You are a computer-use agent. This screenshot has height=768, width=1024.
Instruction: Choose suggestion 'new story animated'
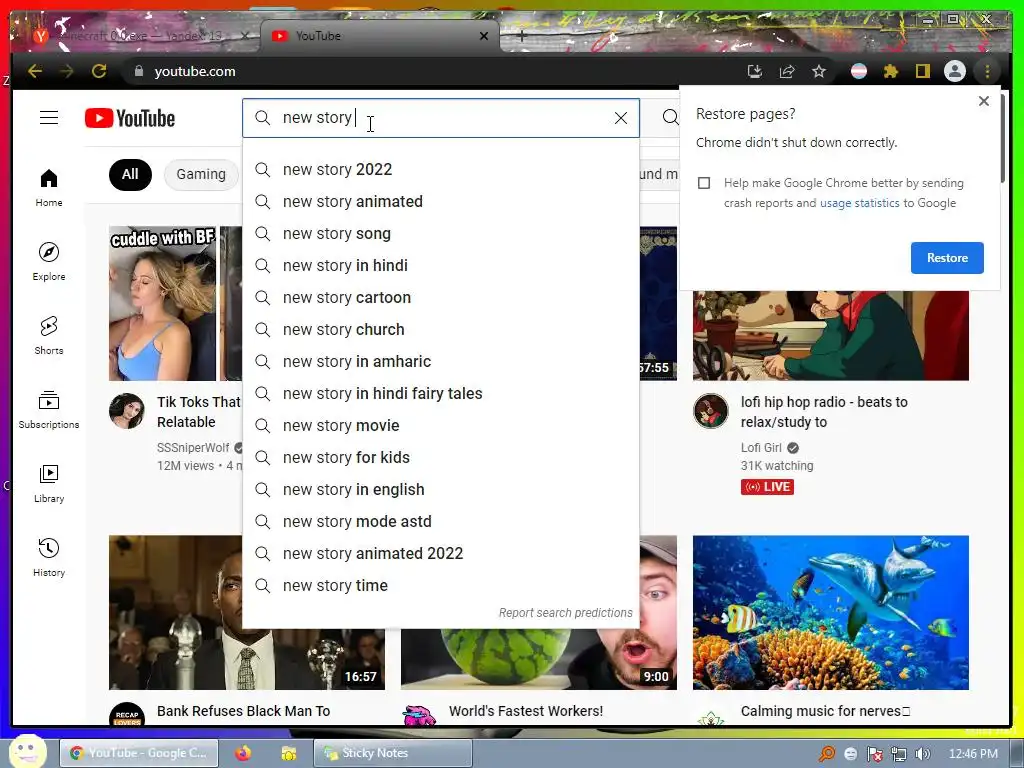coord(441,202)
